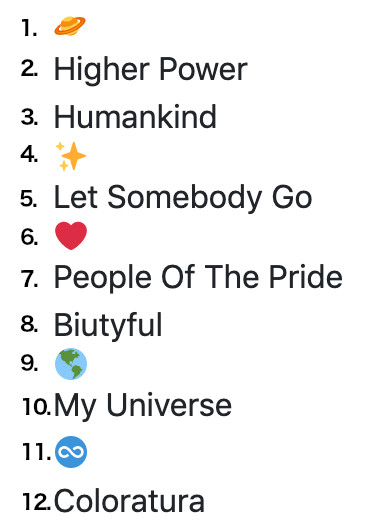Viewport: 383px width, 528px height.
Task: Click the infinity emoji on track 11
Action: (71, 452)
